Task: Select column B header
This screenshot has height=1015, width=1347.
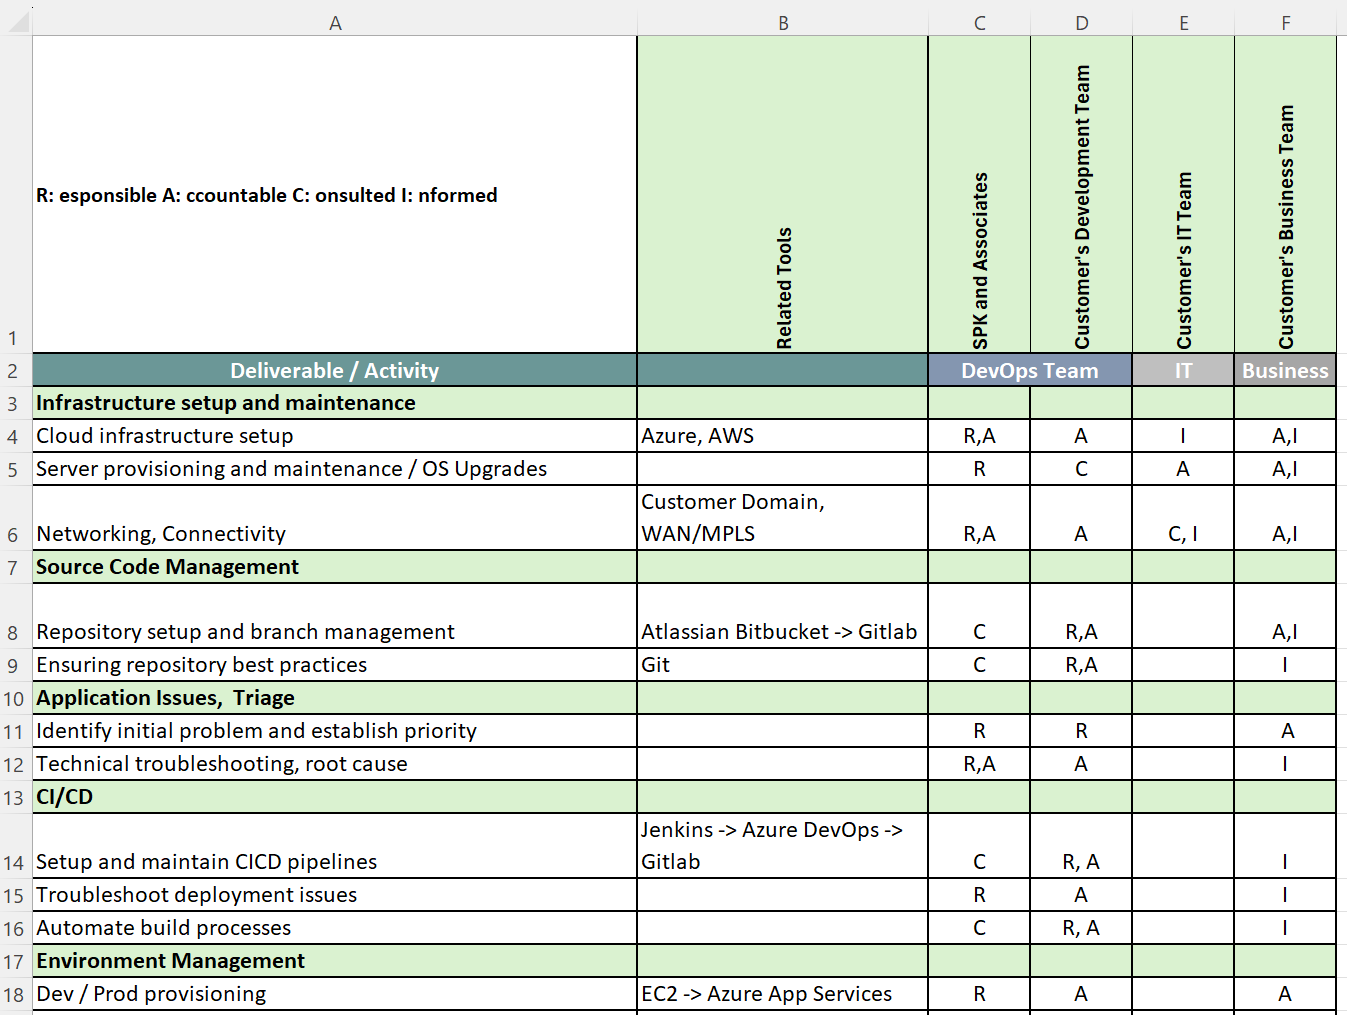Action: click(783, 22)
